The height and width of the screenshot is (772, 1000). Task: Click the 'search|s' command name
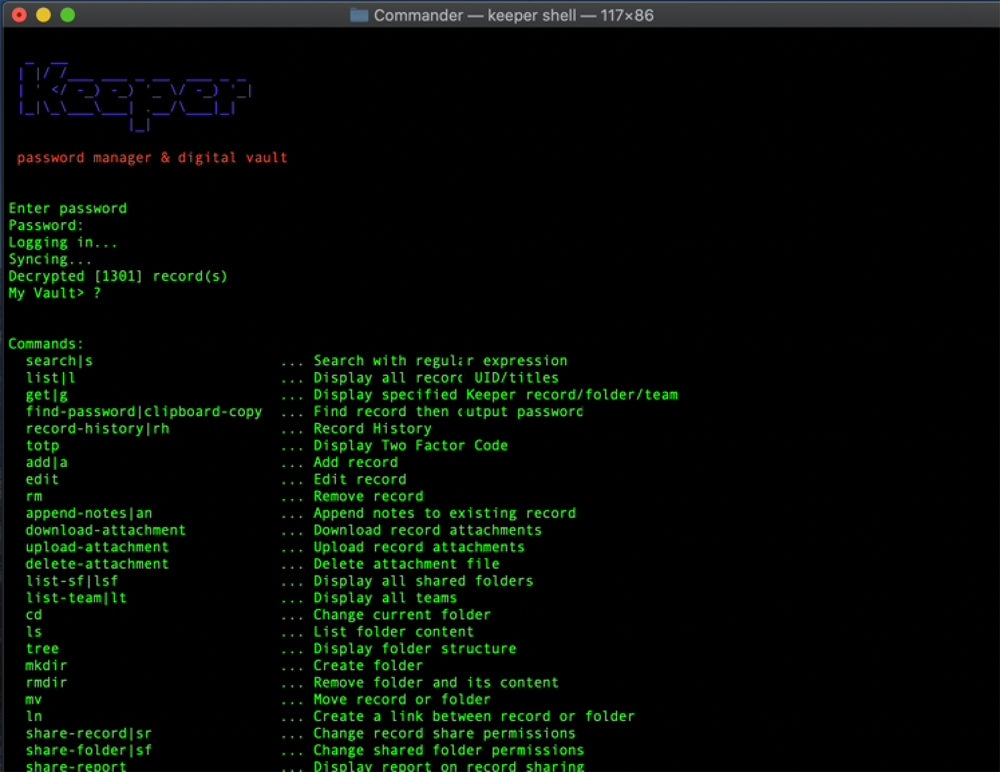tap(59, 361)
